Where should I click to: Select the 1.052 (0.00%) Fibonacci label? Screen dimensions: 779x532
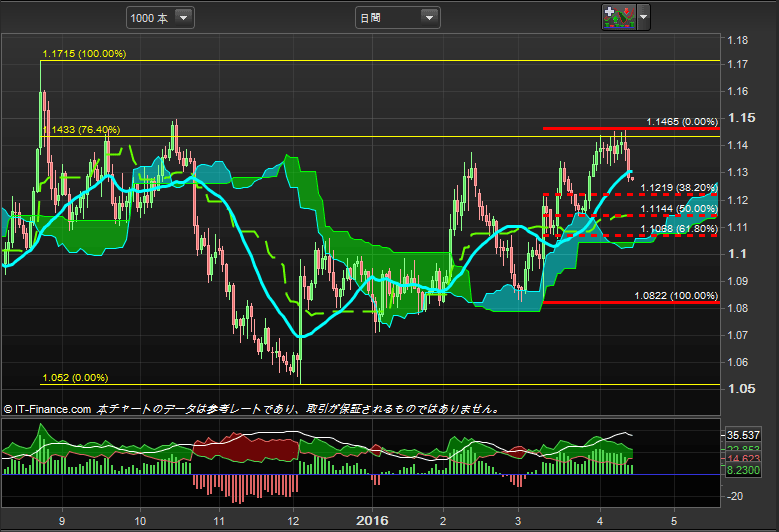[75, 378]
